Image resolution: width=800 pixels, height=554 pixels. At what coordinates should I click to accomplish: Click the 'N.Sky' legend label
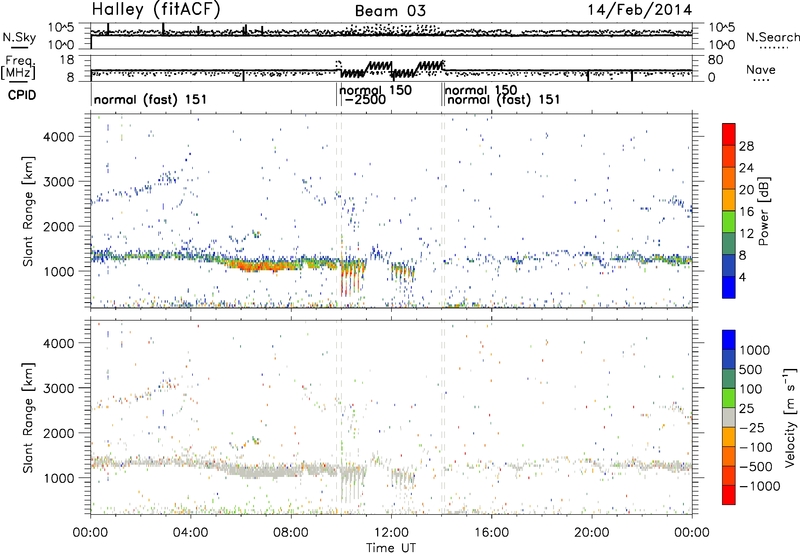[x=19, y=37]
